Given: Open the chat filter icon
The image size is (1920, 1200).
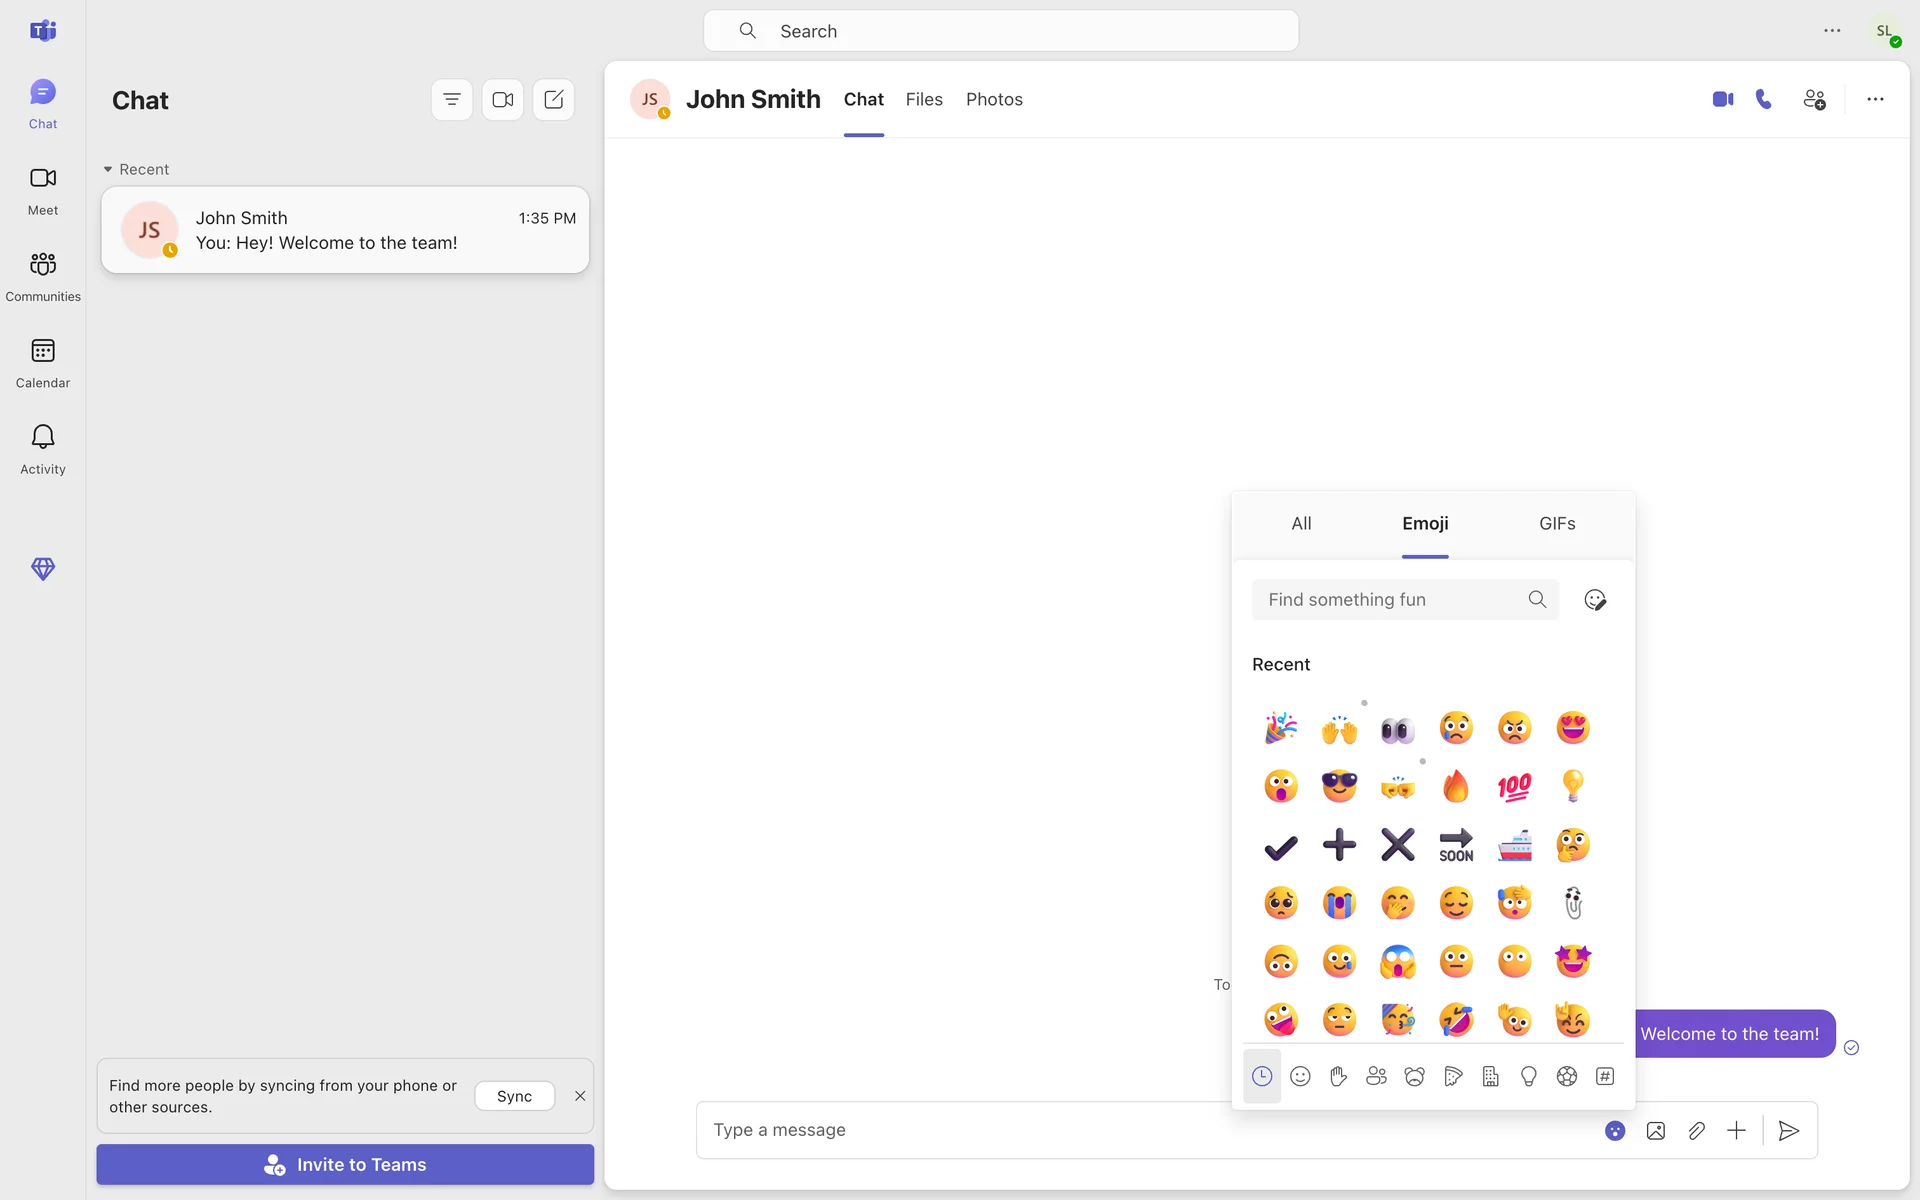Looking at the screenshot, I should click(451, 99).
